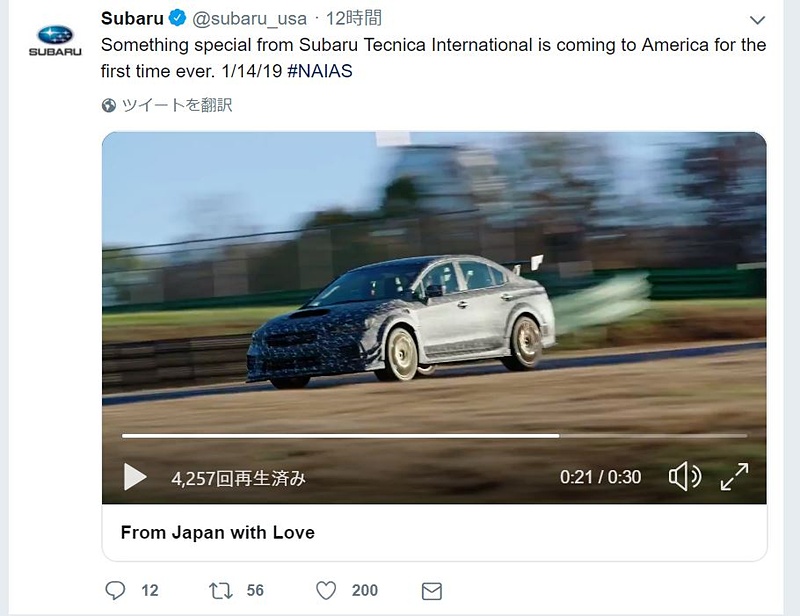Image resolution: width=800 pixels, height=616 pixels.
Task: Open the 12時間 timestamp link
Action: (354, 18)
